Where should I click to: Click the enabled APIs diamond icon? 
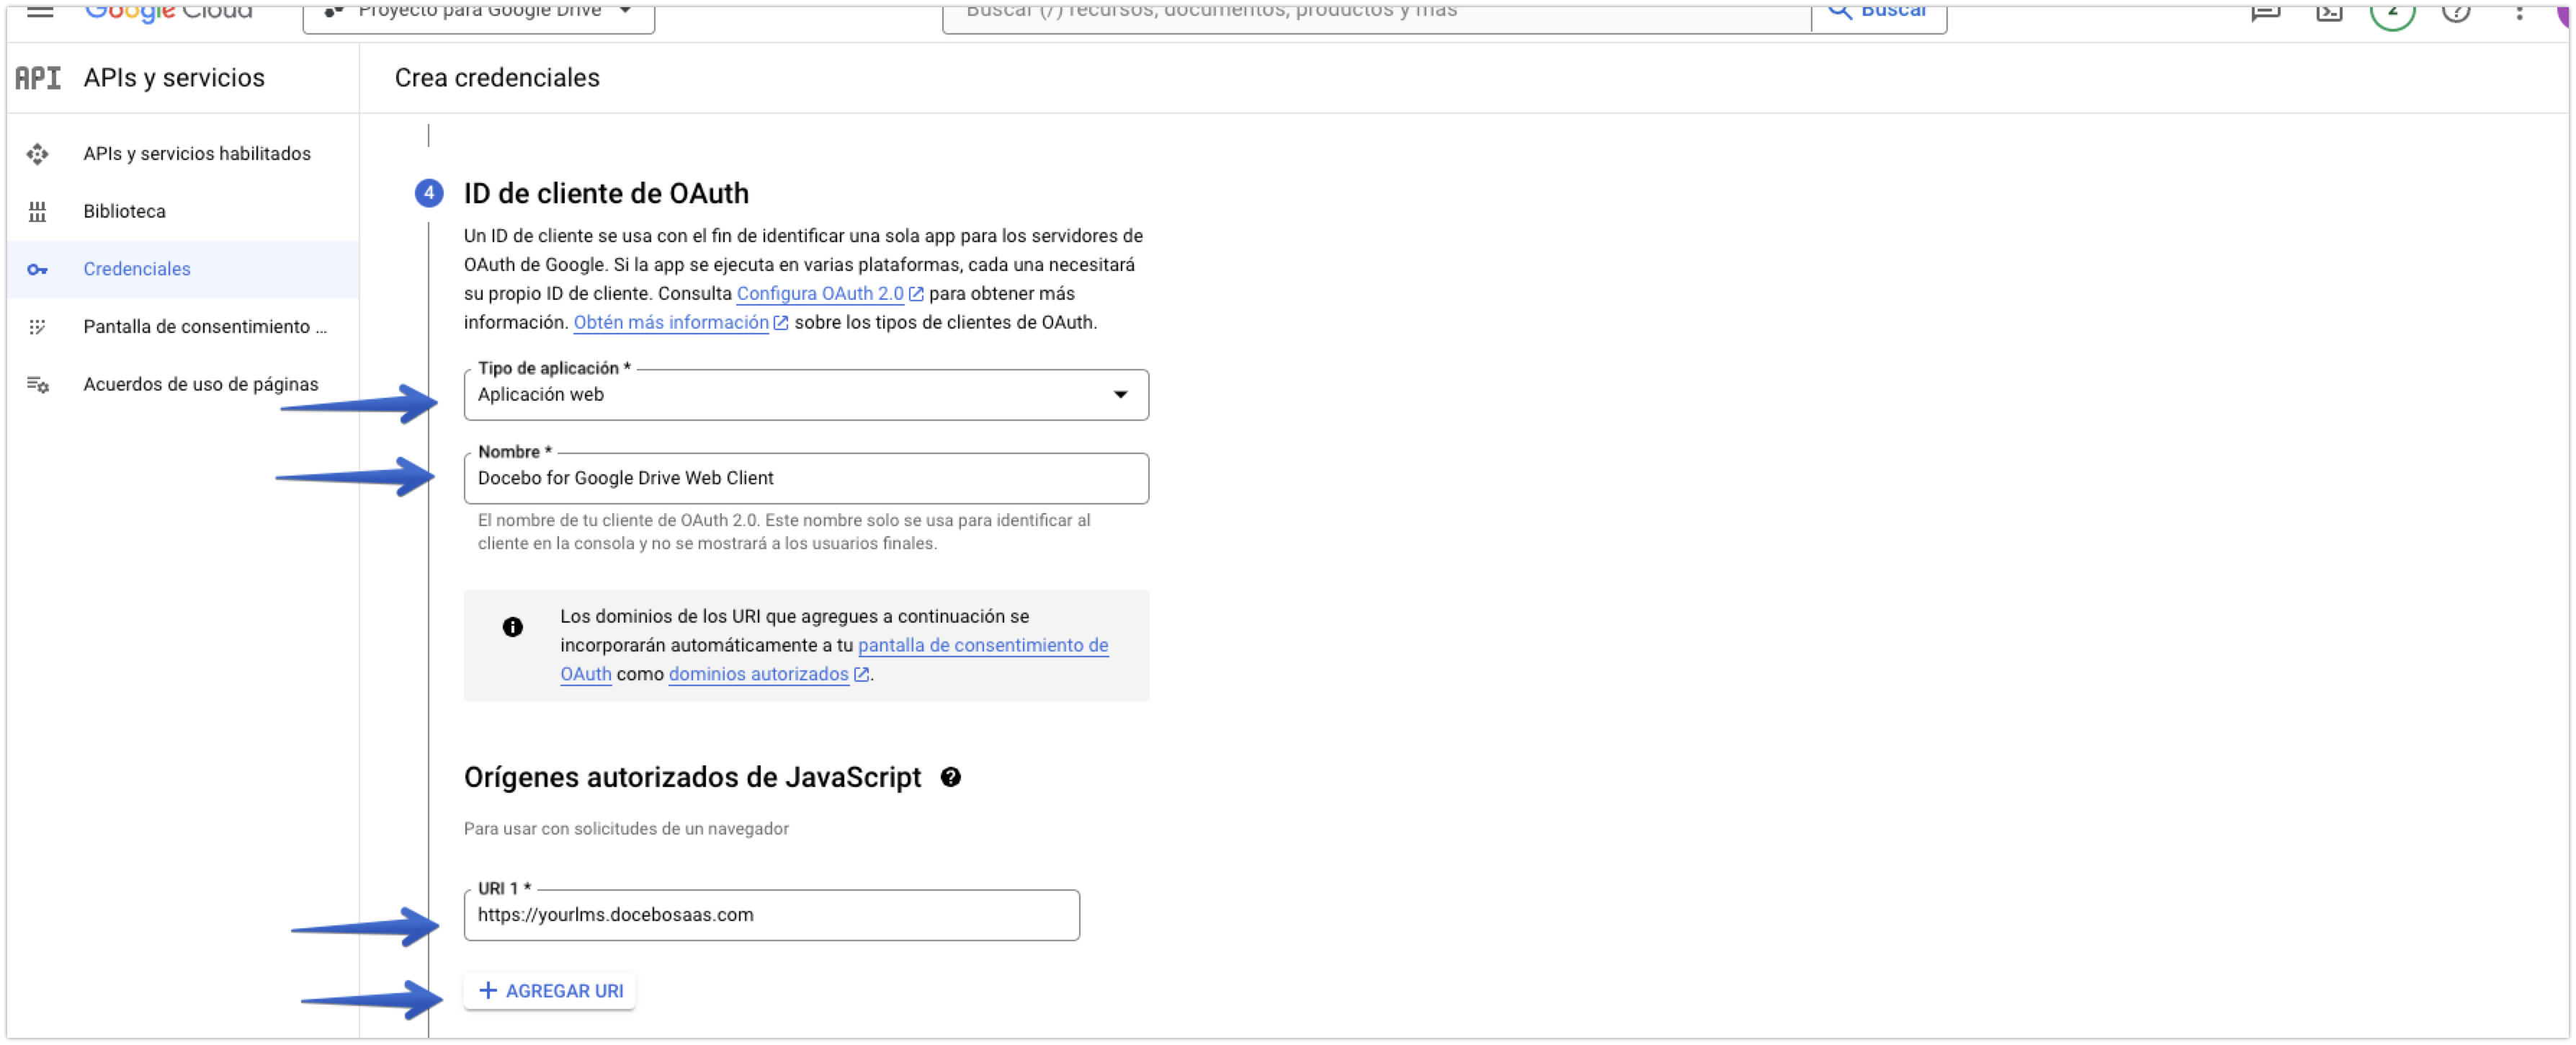click(x=38, y=154)
